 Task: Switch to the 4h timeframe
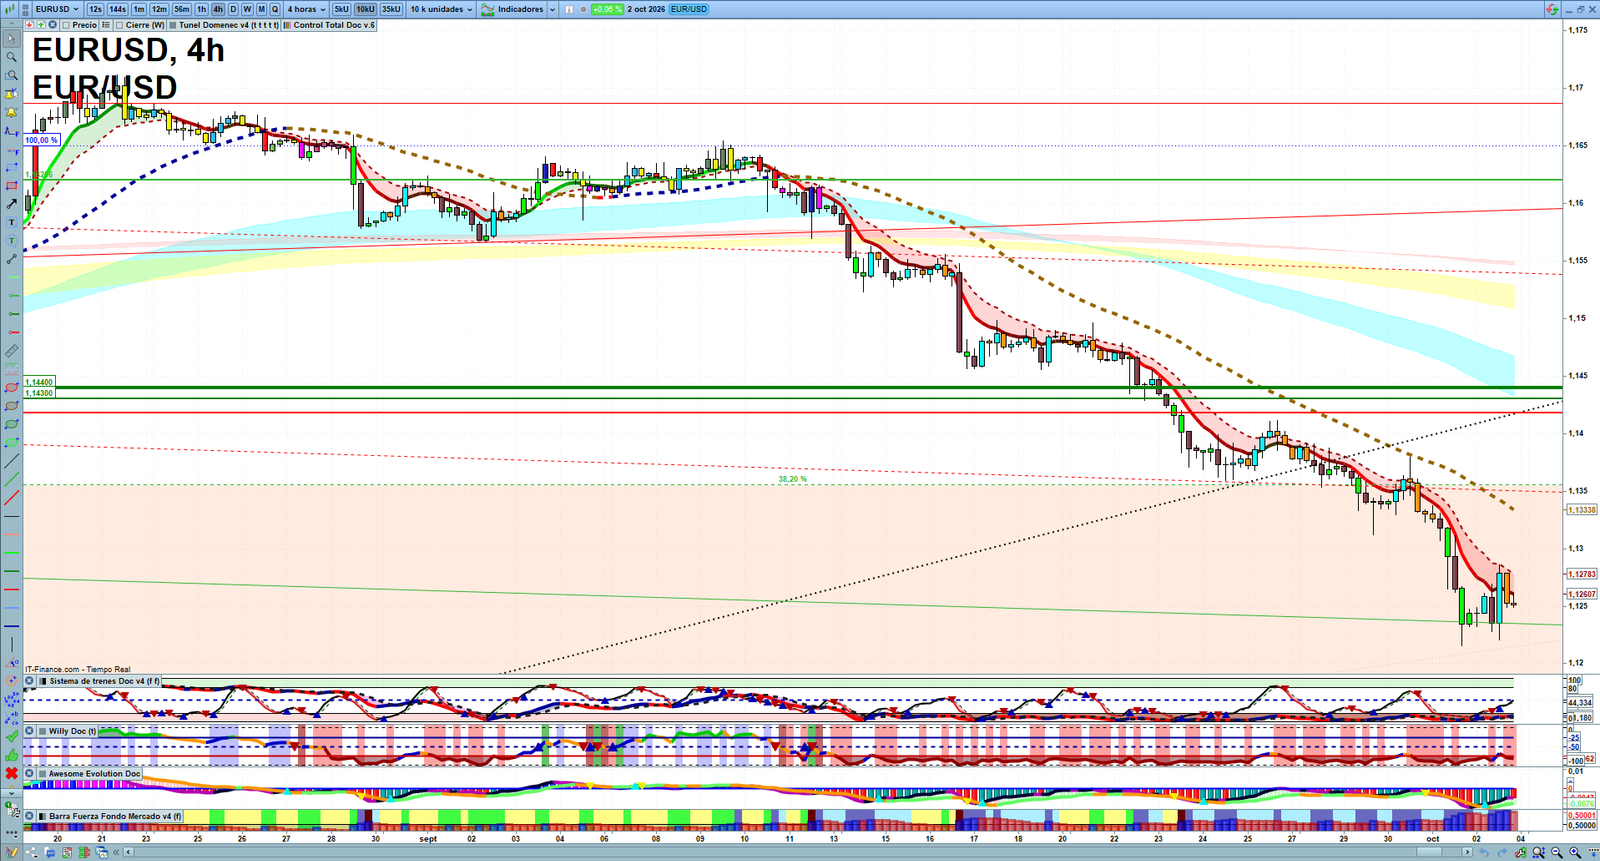coord(218,9)
